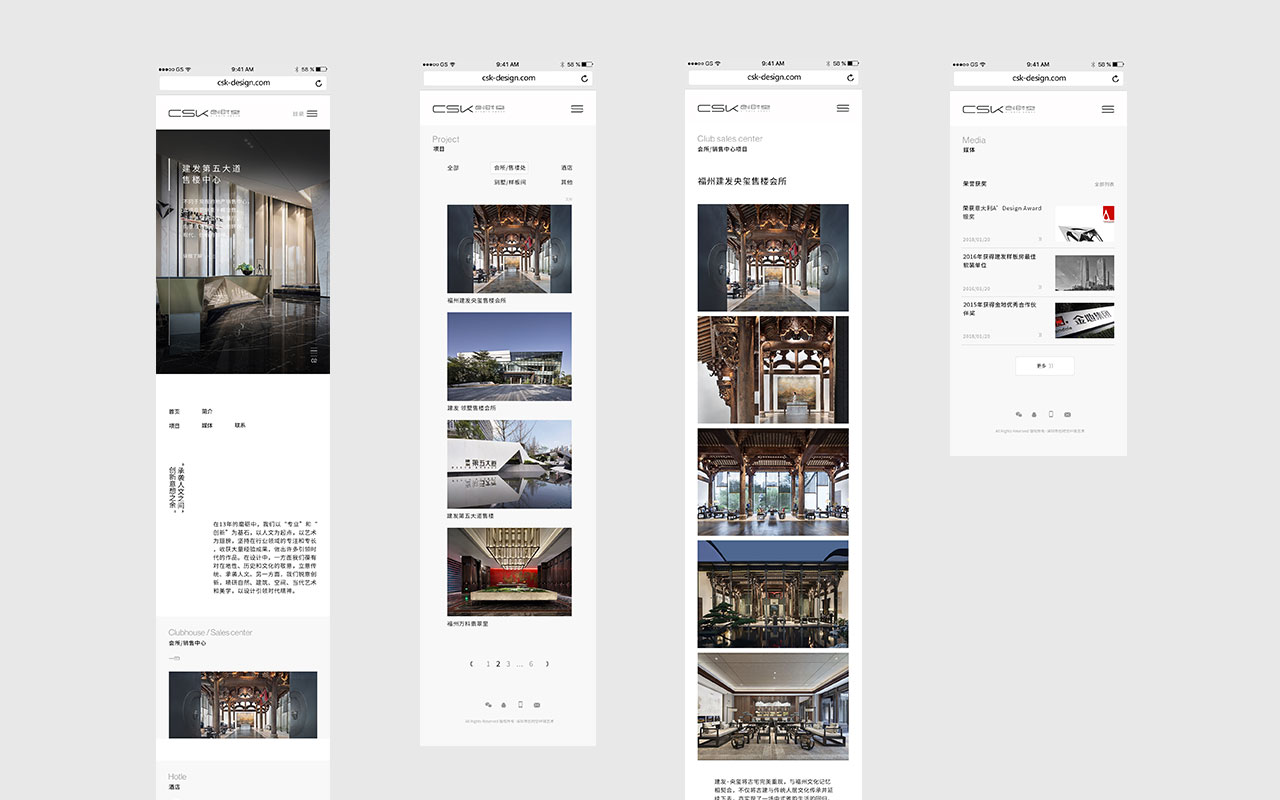Viewport: 1280px width, 800px height.
Task: Click QQ icon in Media page footer
Action: tap(1035, 414)
